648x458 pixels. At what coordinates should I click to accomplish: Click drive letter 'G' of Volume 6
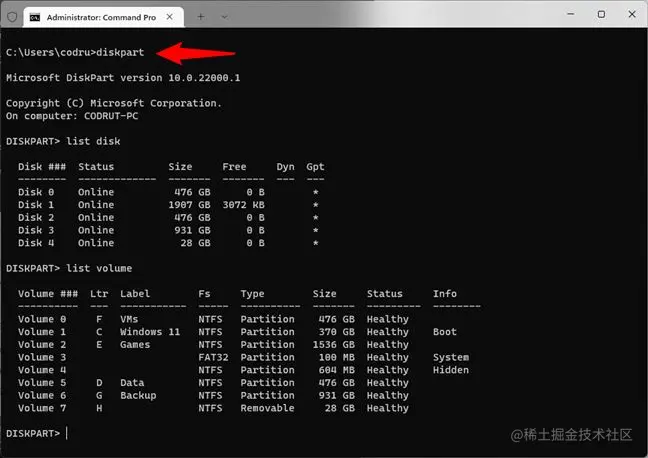99,396
